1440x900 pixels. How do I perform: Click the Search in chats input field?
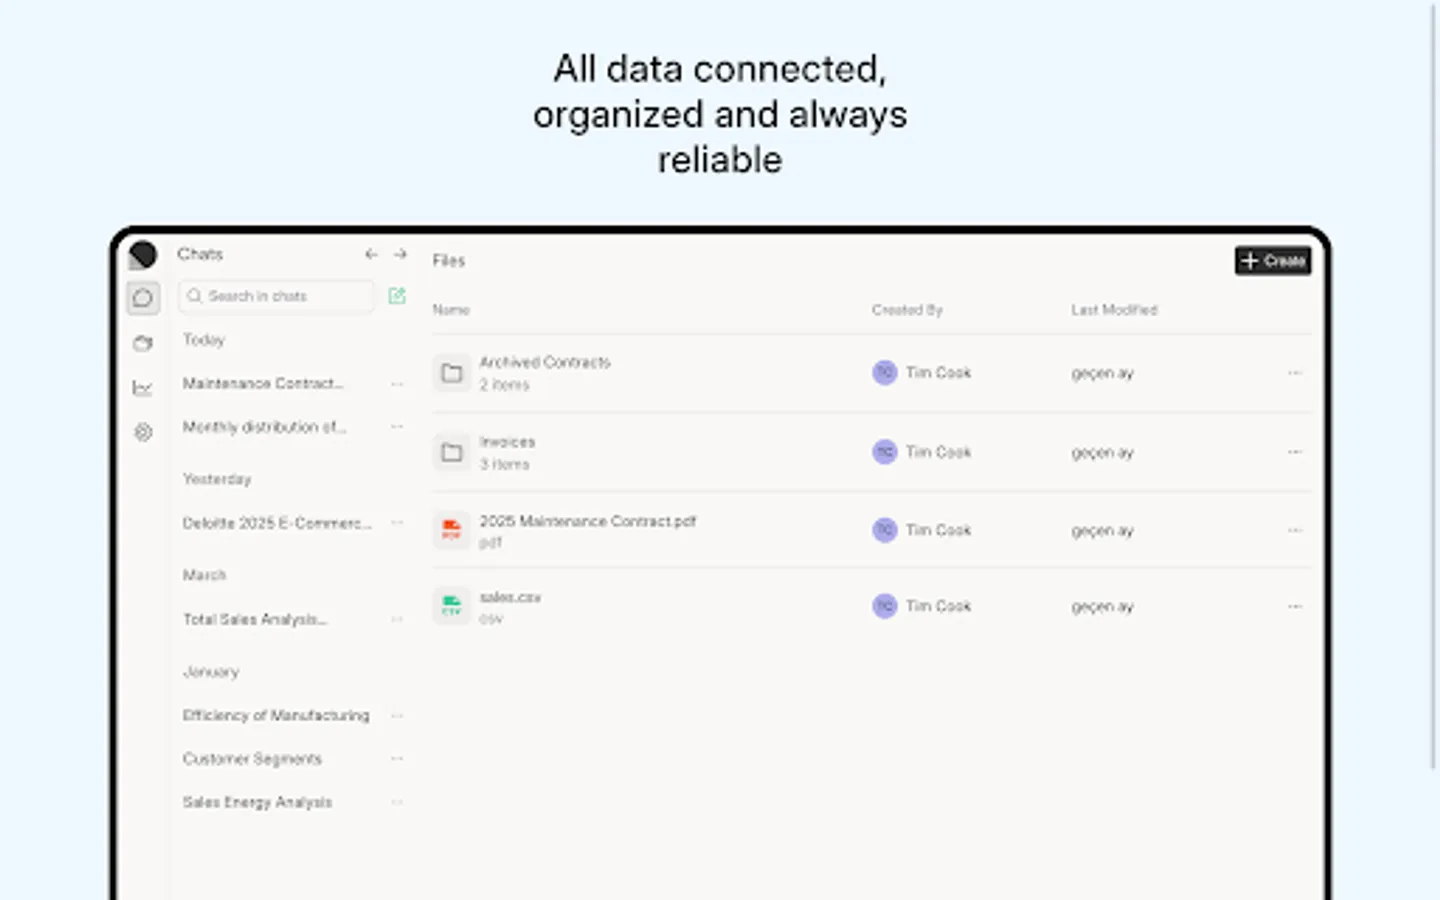pyautogui.click(x=276, y=296)
